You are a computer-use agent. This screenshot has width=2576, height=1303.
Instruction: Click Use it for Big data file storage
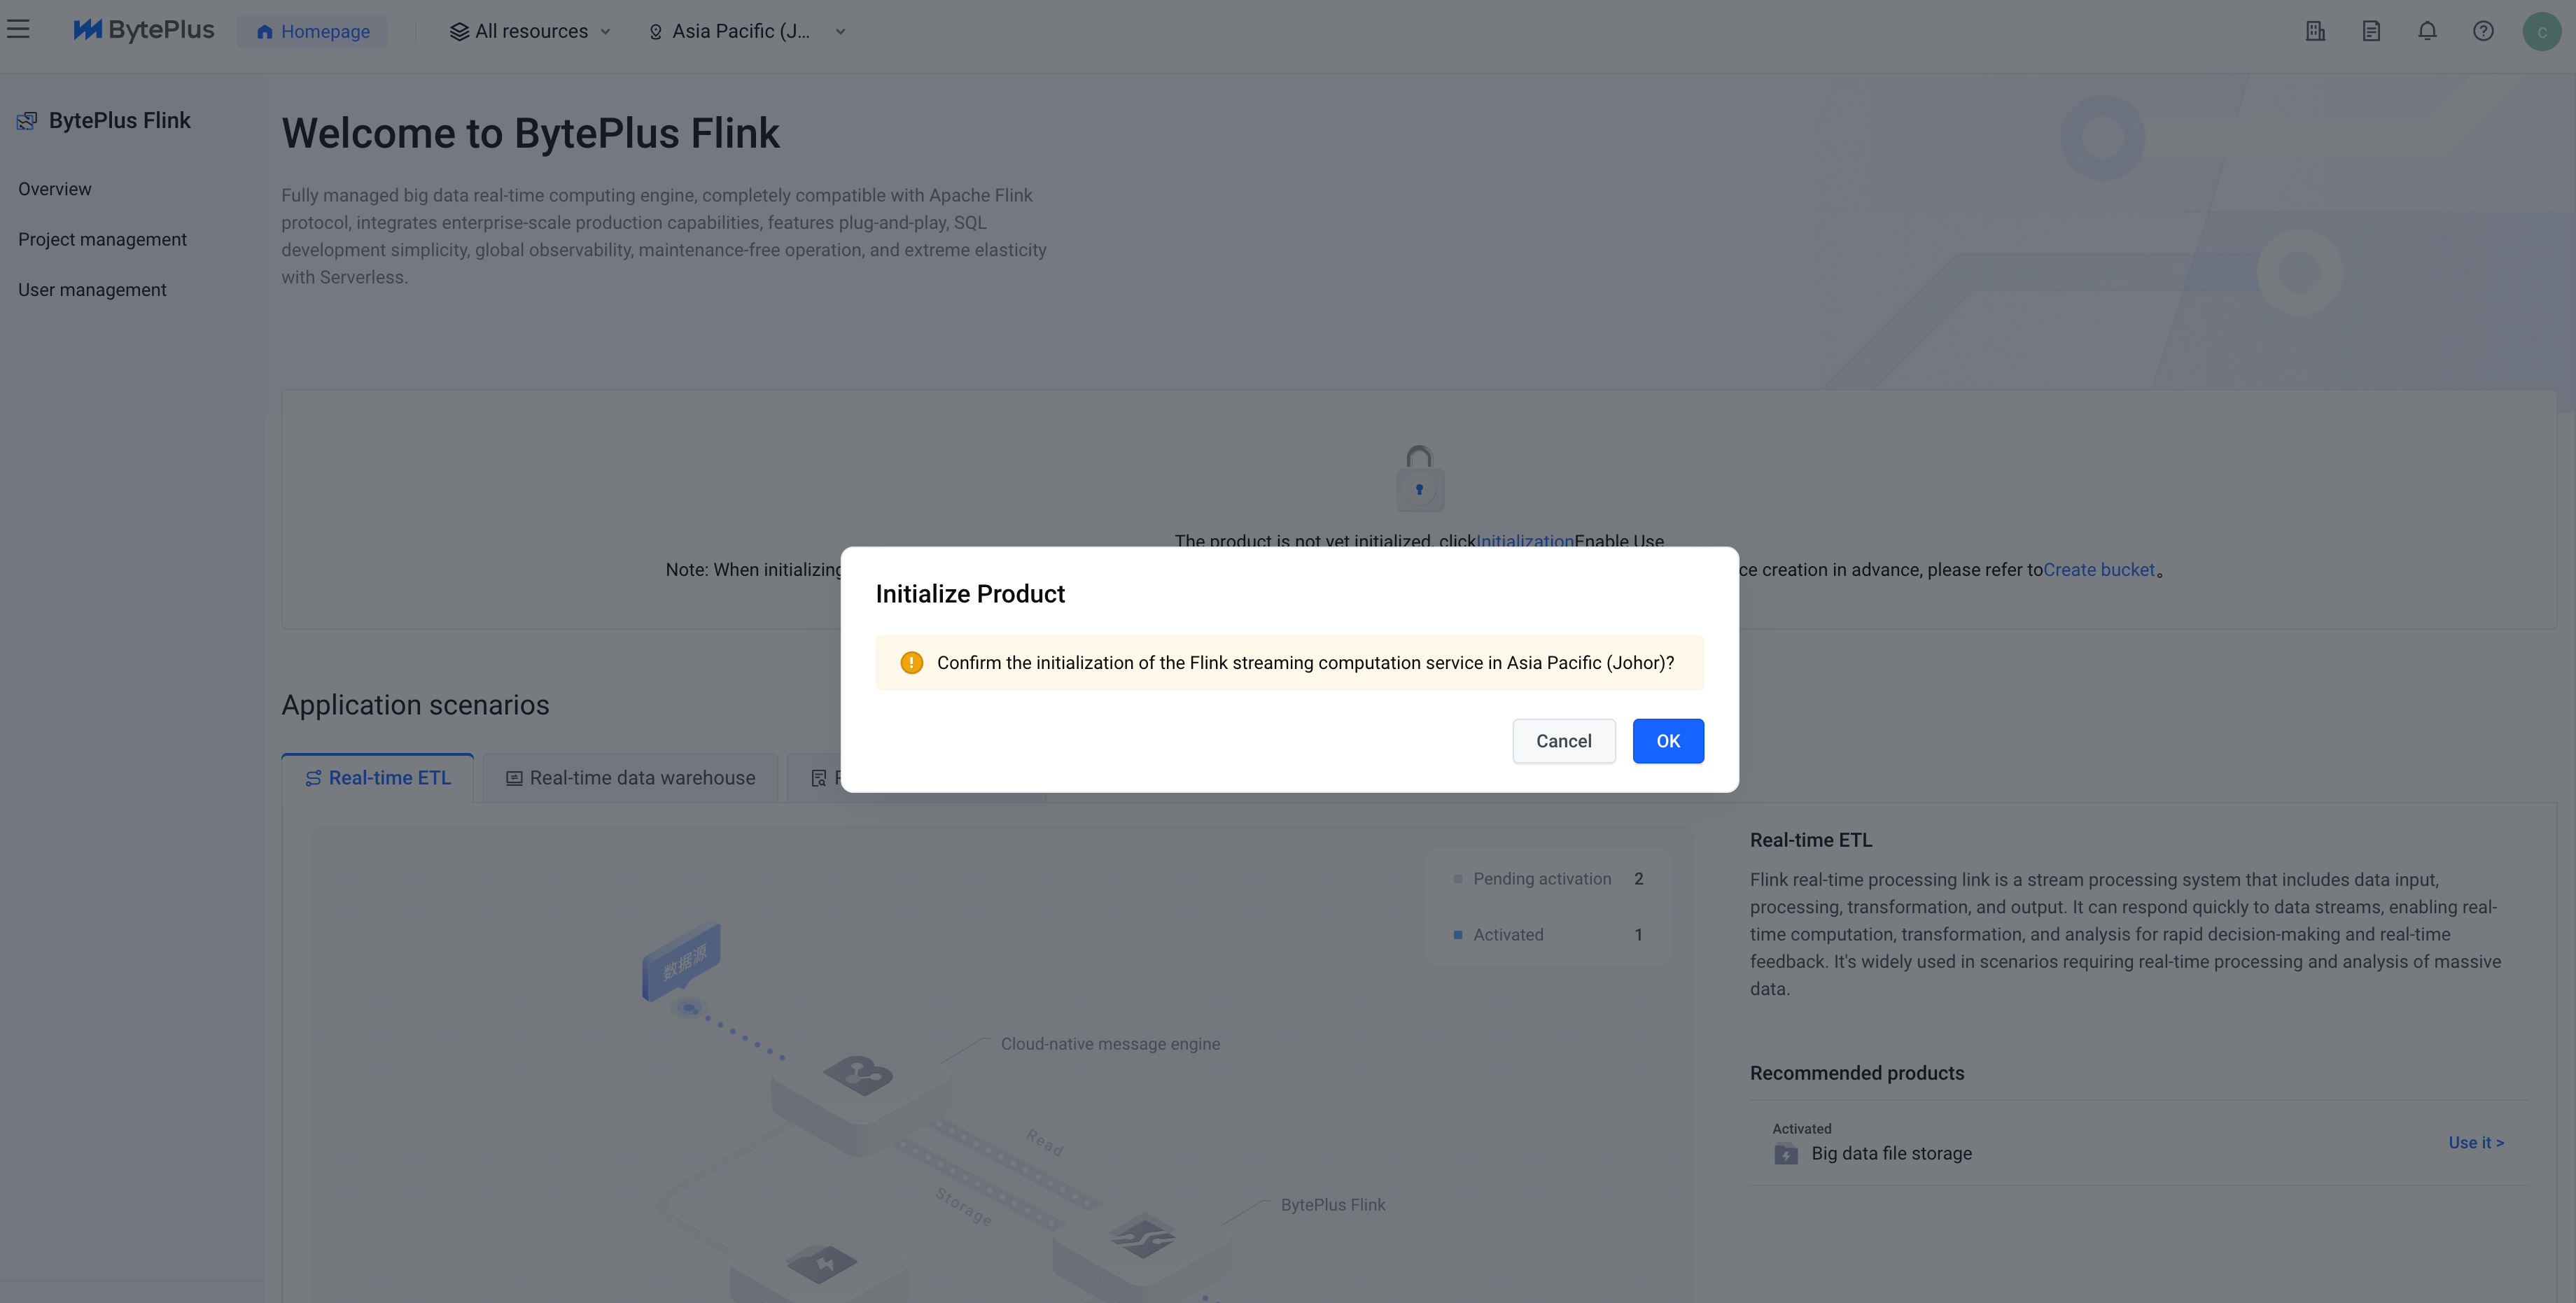coord(2475,1142)
